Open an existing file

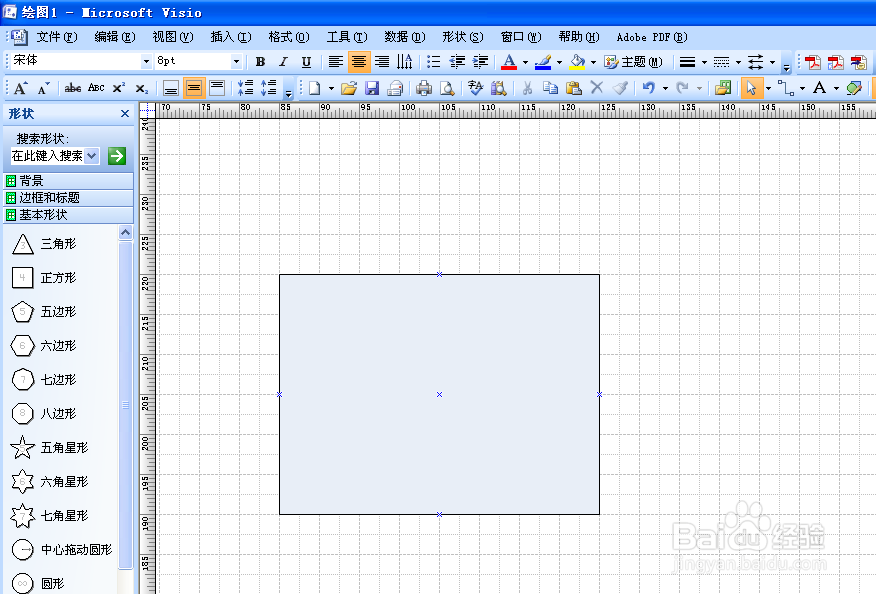(x=349, y=88)
